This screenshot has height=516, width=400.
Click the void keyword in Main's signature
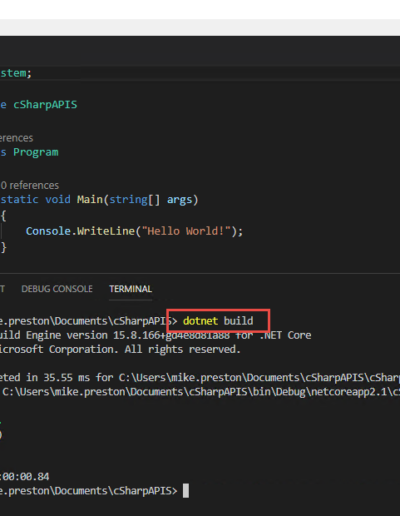[58, 200]
